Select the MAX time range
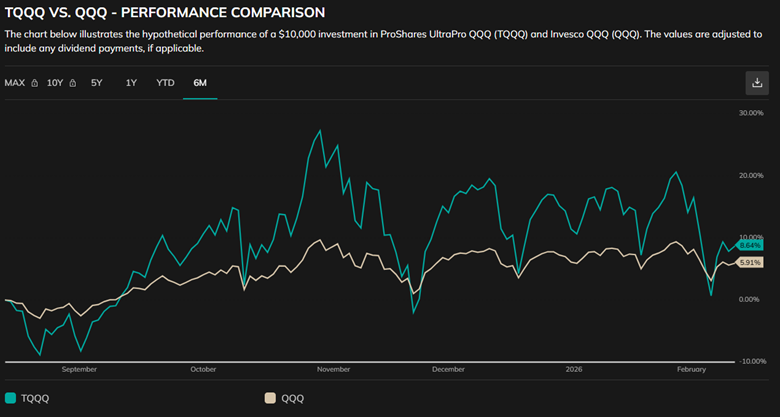Image resolution: width=780 pixels, height=417 pixels. point(15,83)
